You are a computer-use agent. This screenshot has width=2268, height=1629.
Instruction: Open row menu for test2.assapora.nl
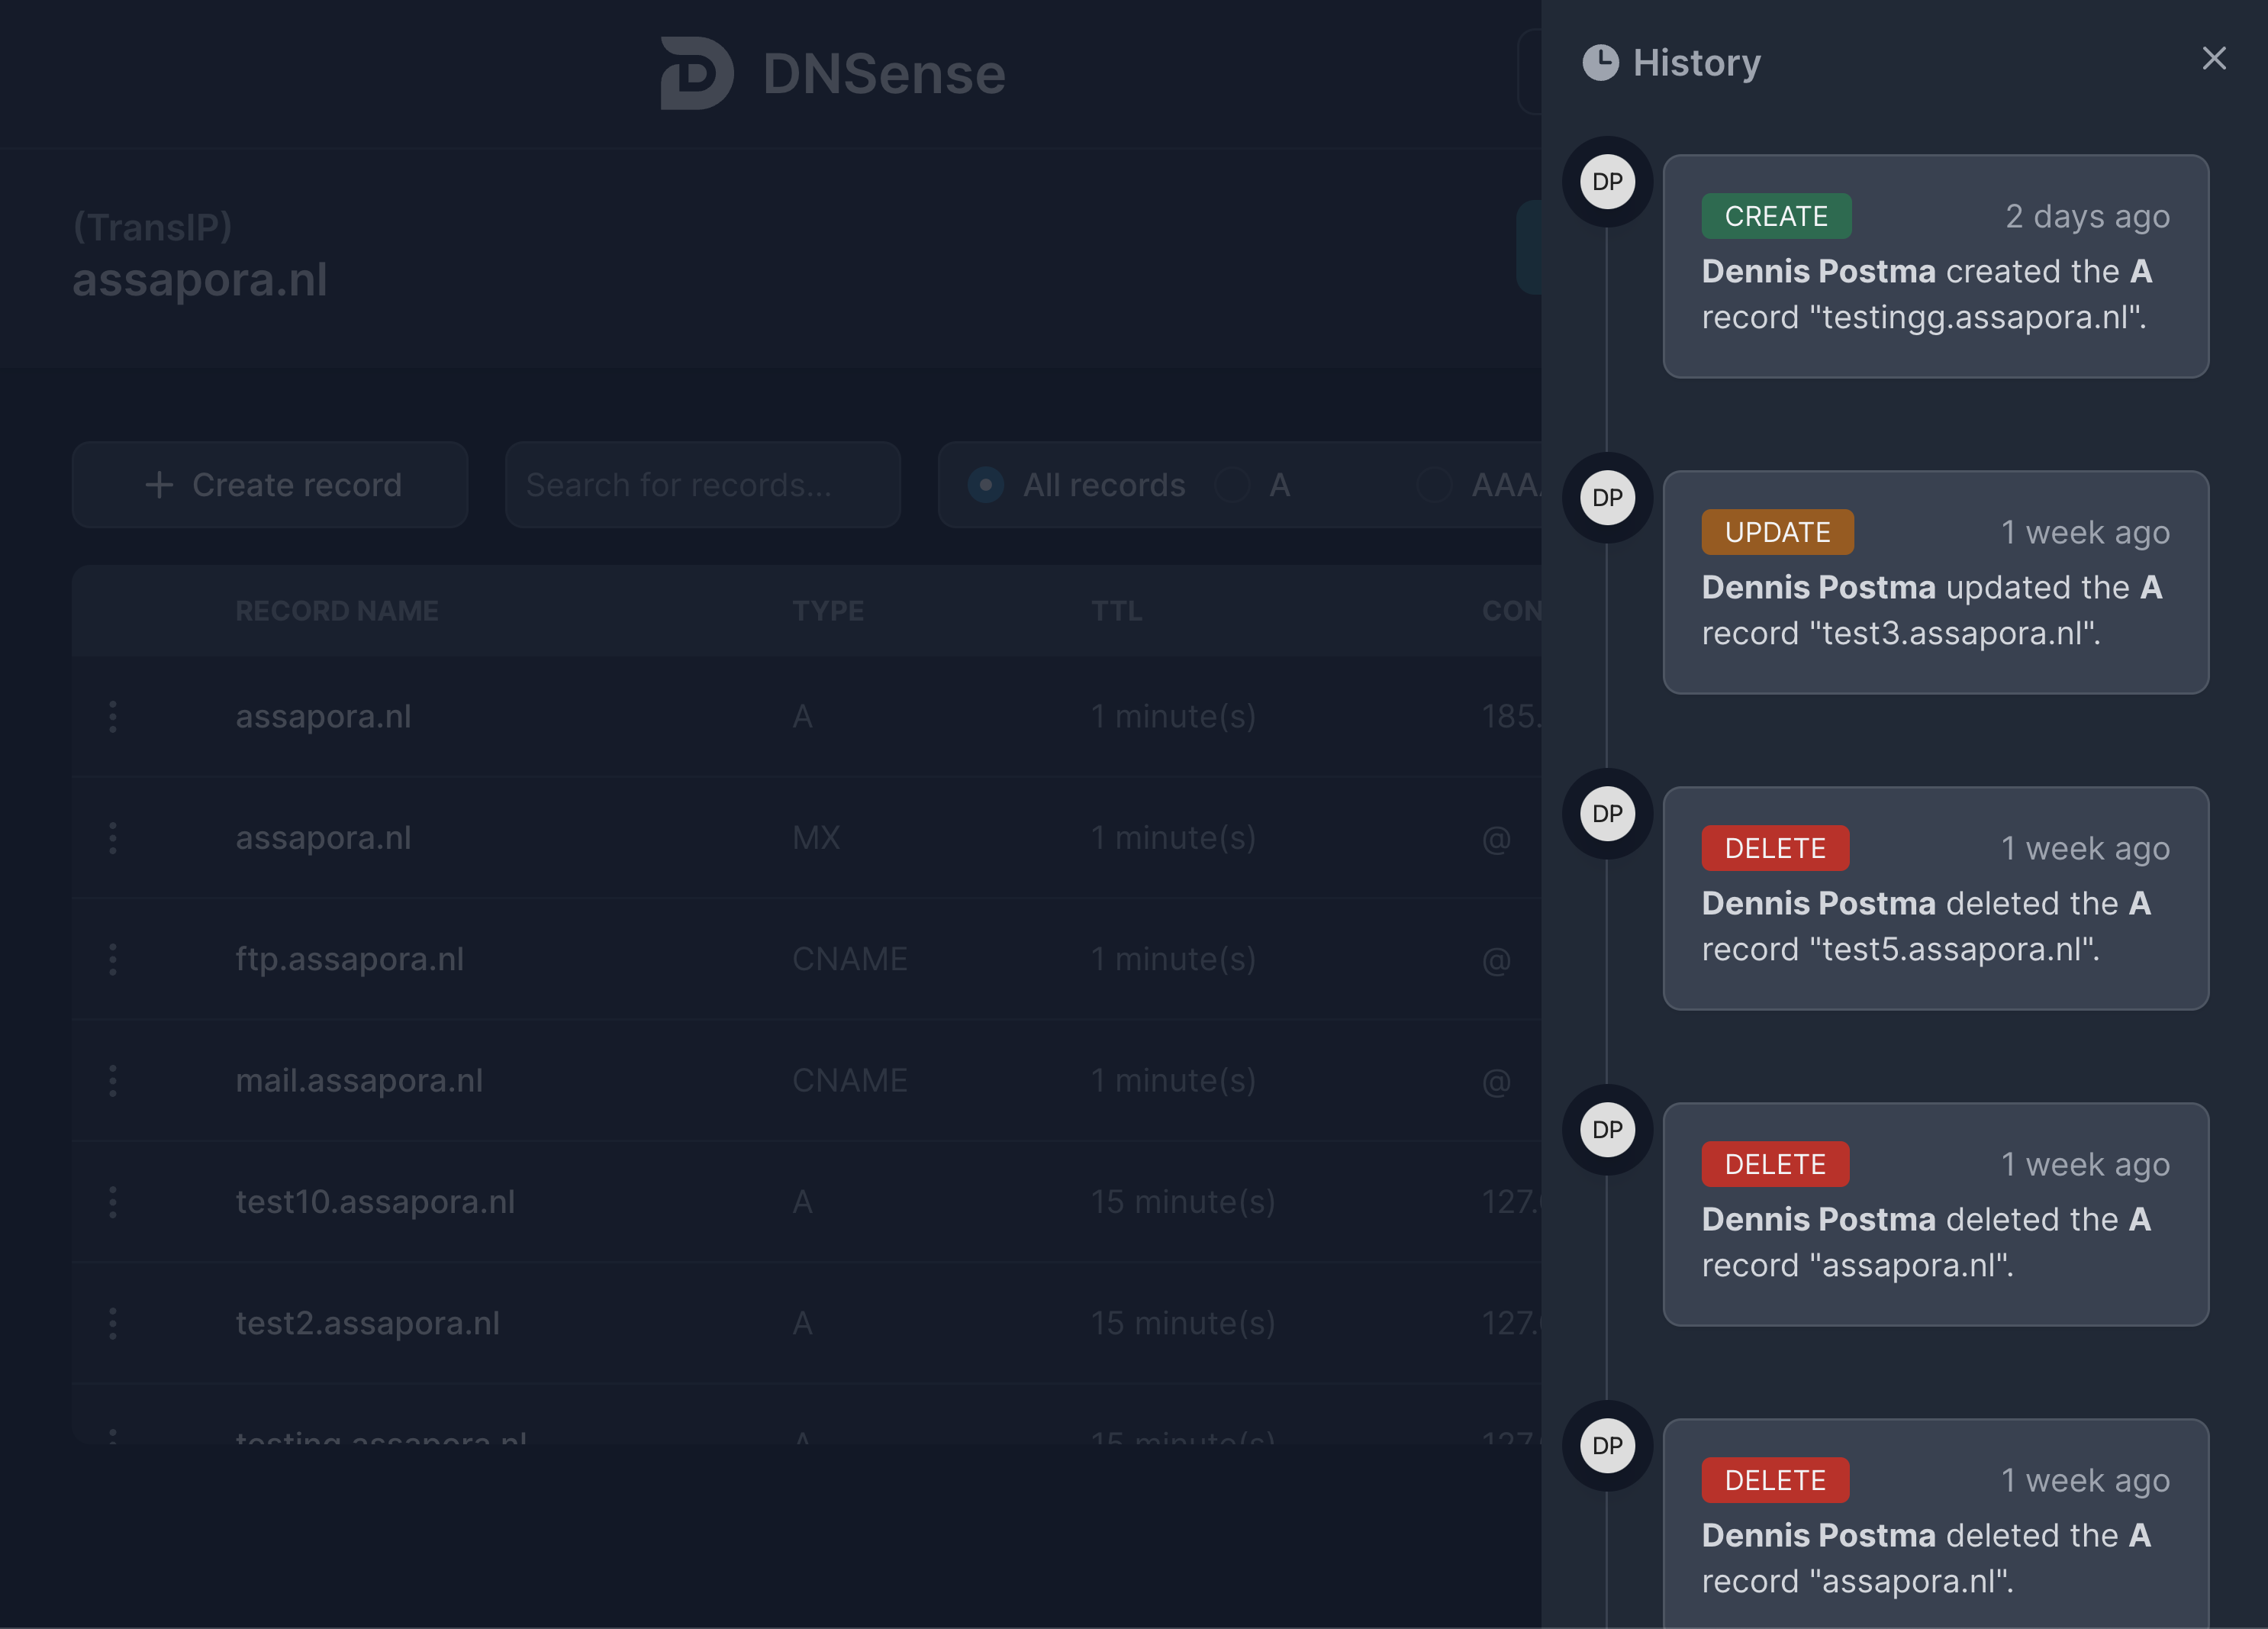(113, 1323)
